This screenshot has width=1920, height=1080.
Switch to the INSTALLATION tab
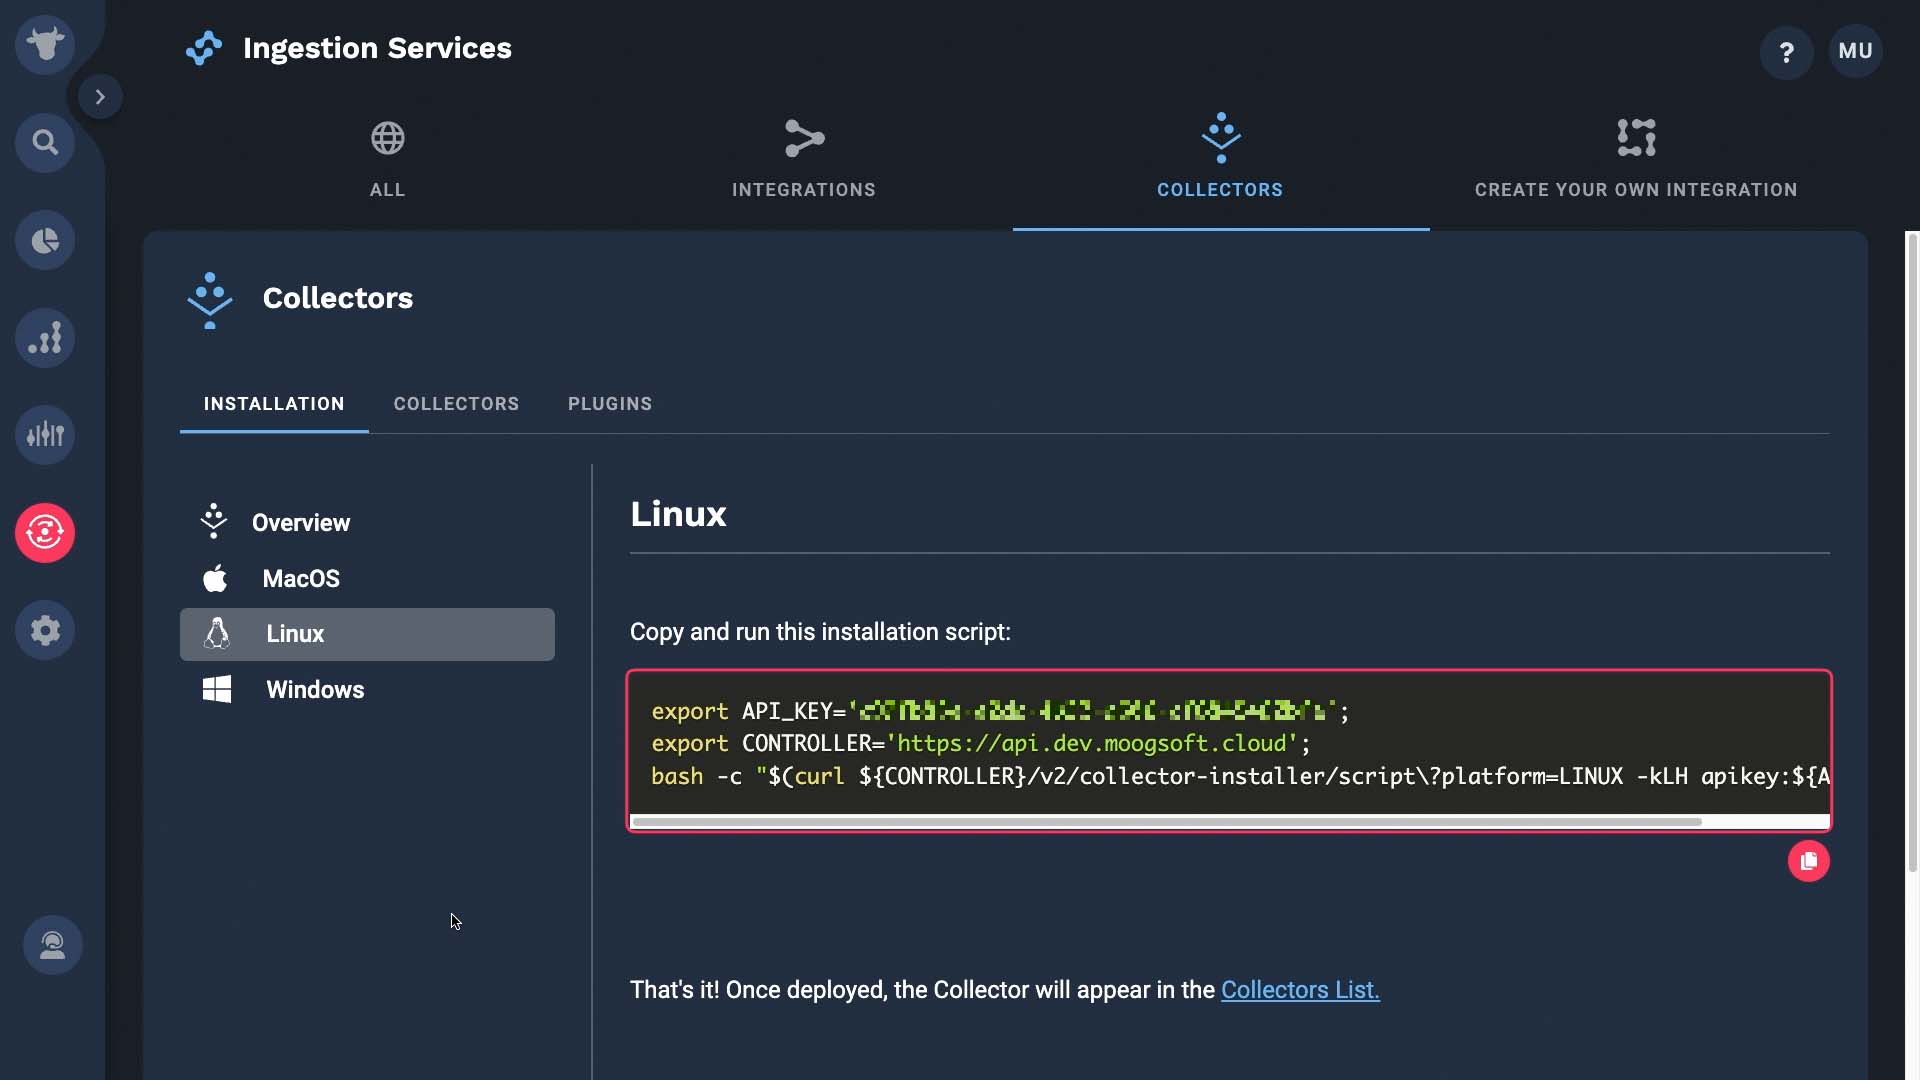[273, 404]
